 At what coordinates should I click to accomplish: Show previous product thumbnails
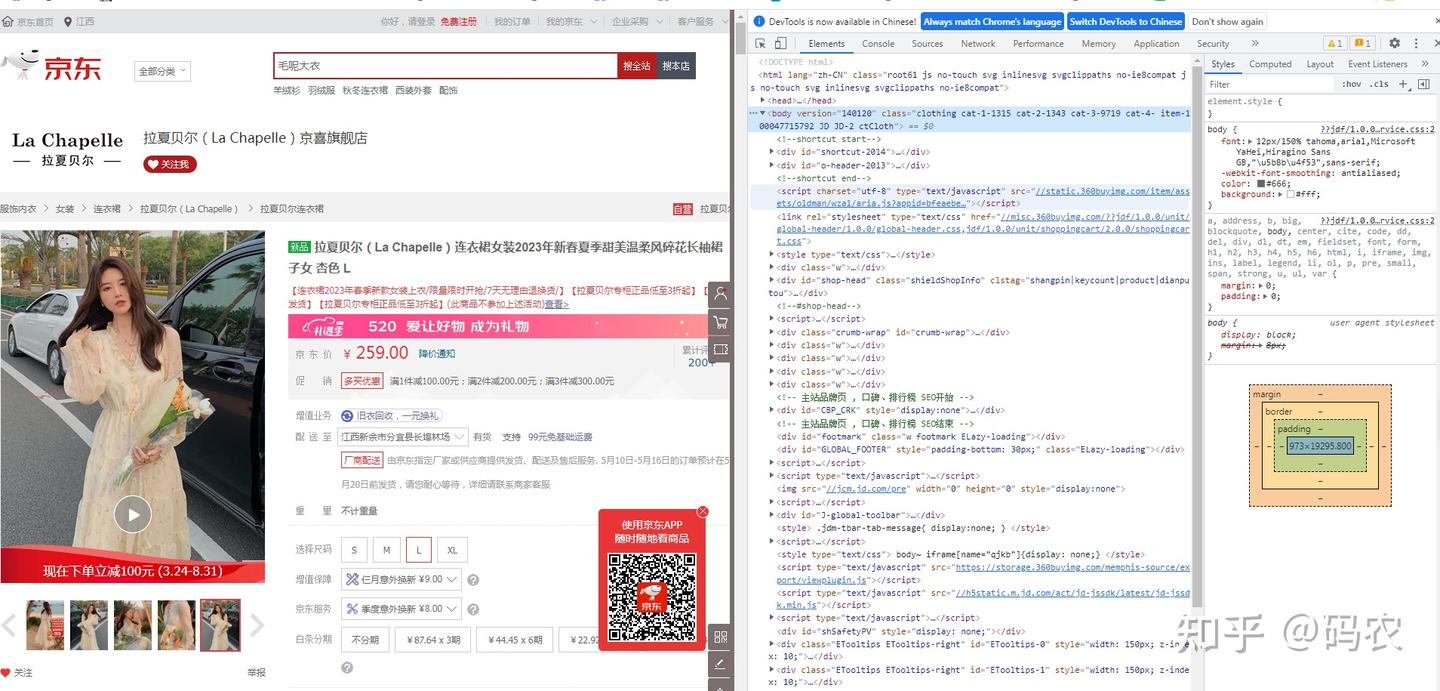(x=9, y=626)
